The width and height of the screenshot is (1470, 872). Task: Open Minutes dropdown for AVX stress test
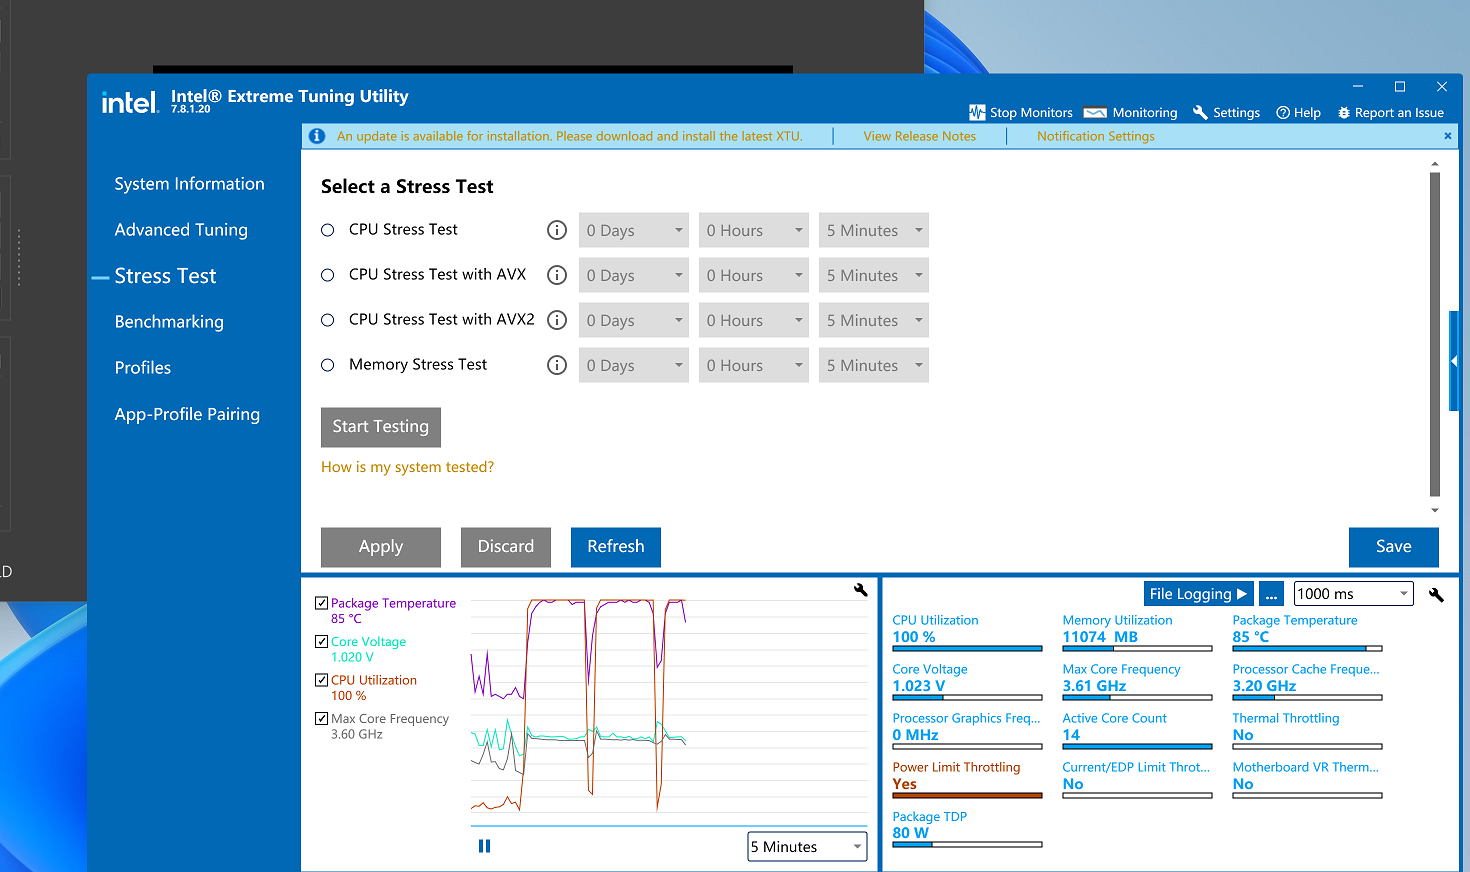click(874, 275)
